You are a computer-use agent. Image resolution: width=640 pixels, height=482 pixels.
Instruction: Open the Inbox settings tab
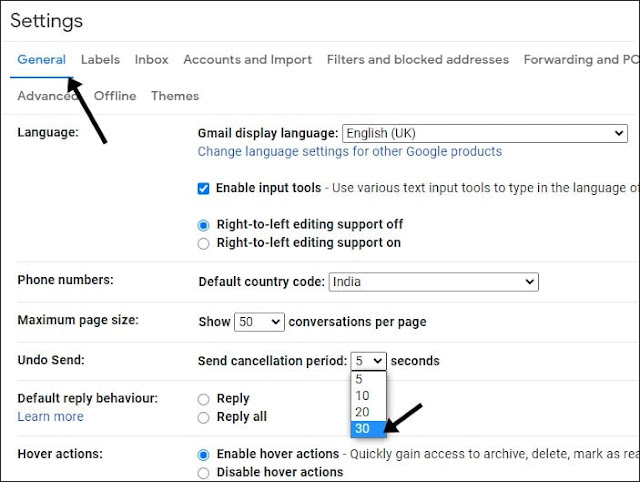[151, 60]
